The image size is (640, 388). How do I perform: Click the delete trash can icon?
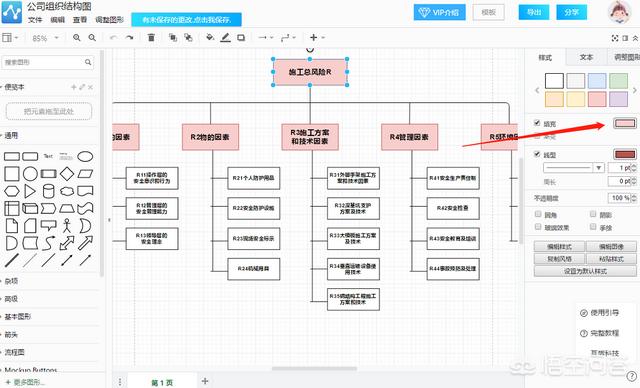pyautogui.click(x=151, y=38)
